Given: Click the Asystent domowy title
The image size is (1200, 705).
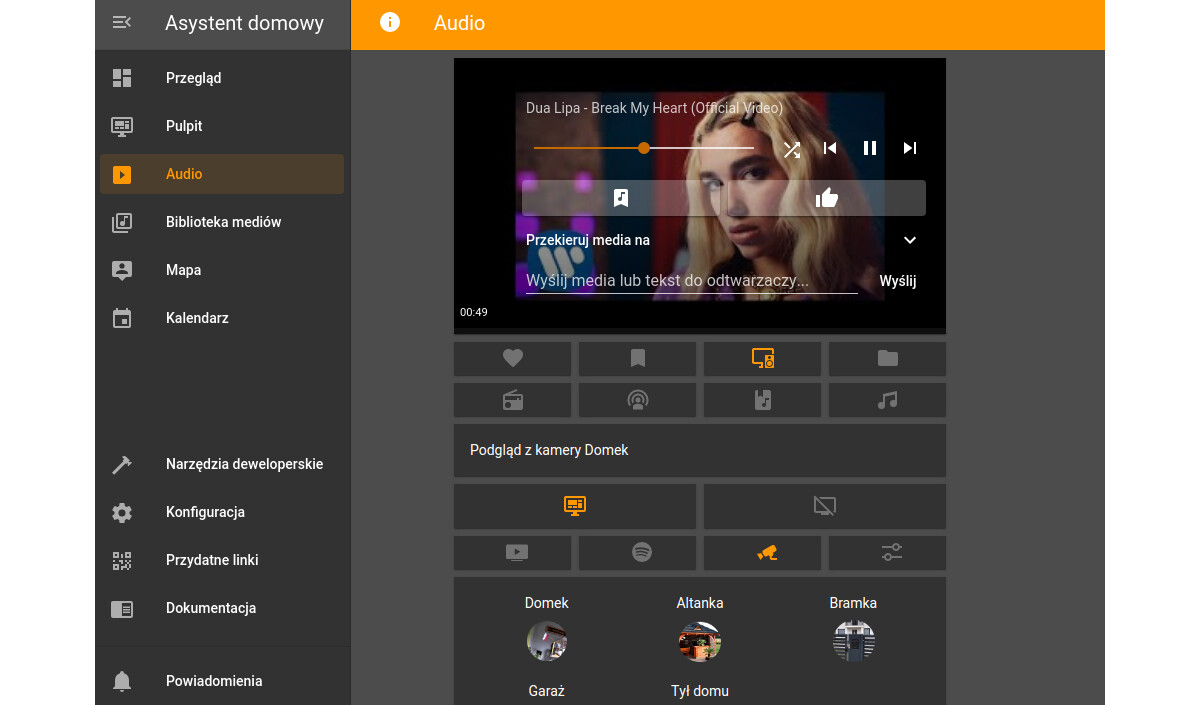Looking at the screenshot, I should coord(245,23).
